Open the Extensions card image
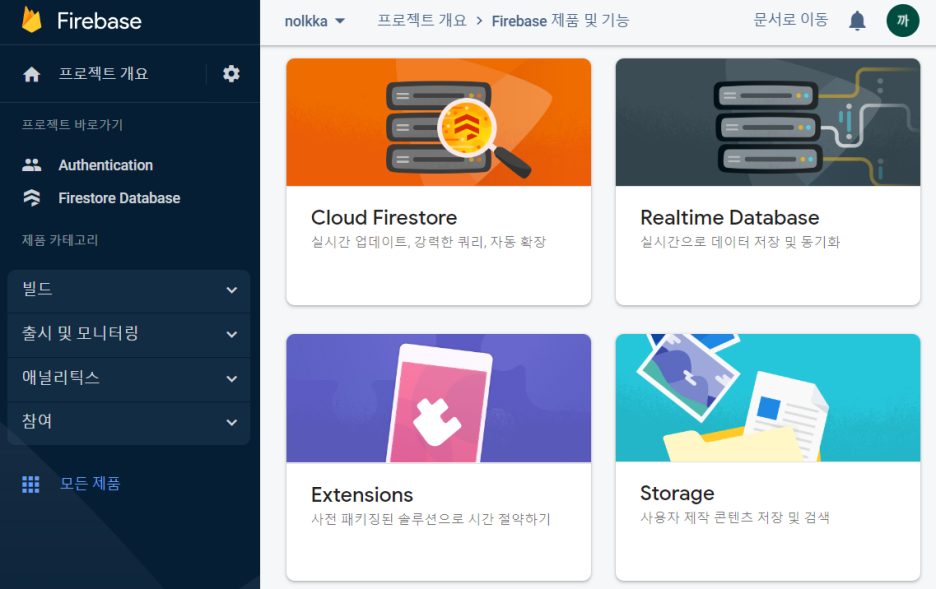 click(439, 398)
